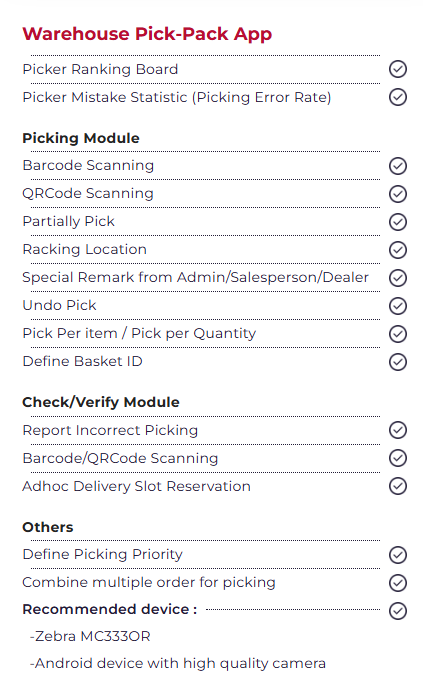Click the Picking Module heading

[81, 138]
